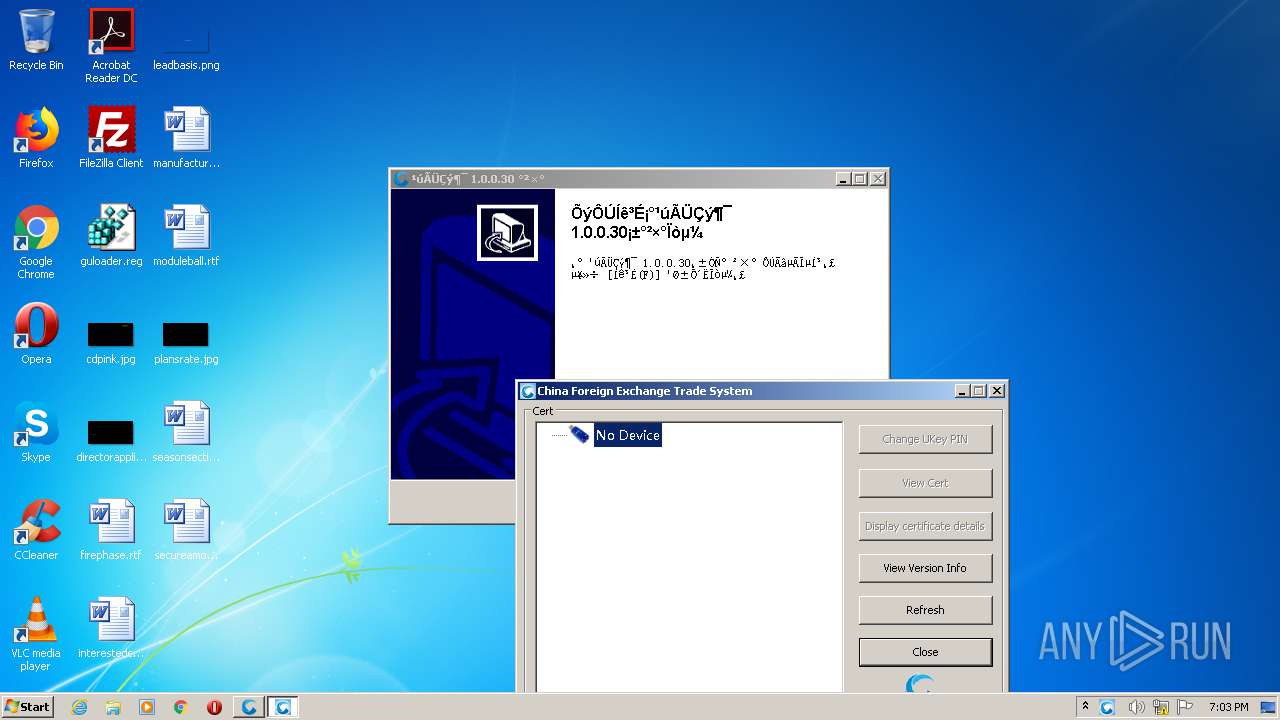Select directorappli... file icon
Viewport: 1280px width, 720px height.
pos(111,441)
